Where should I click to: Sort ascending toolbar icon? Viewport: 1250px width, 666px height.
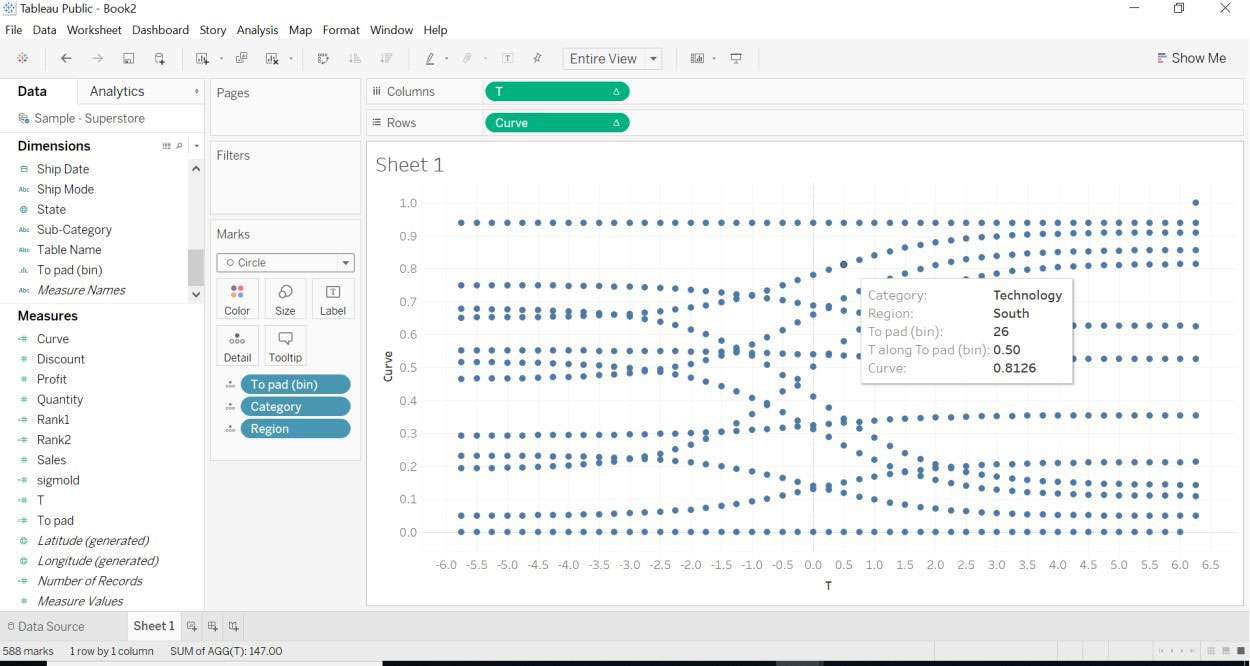(355, 58)
